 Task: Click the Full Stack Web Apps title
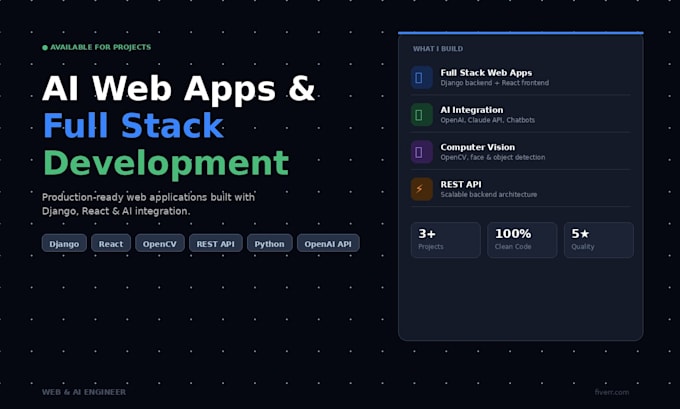pyautogui.click(x=486, y=73)
